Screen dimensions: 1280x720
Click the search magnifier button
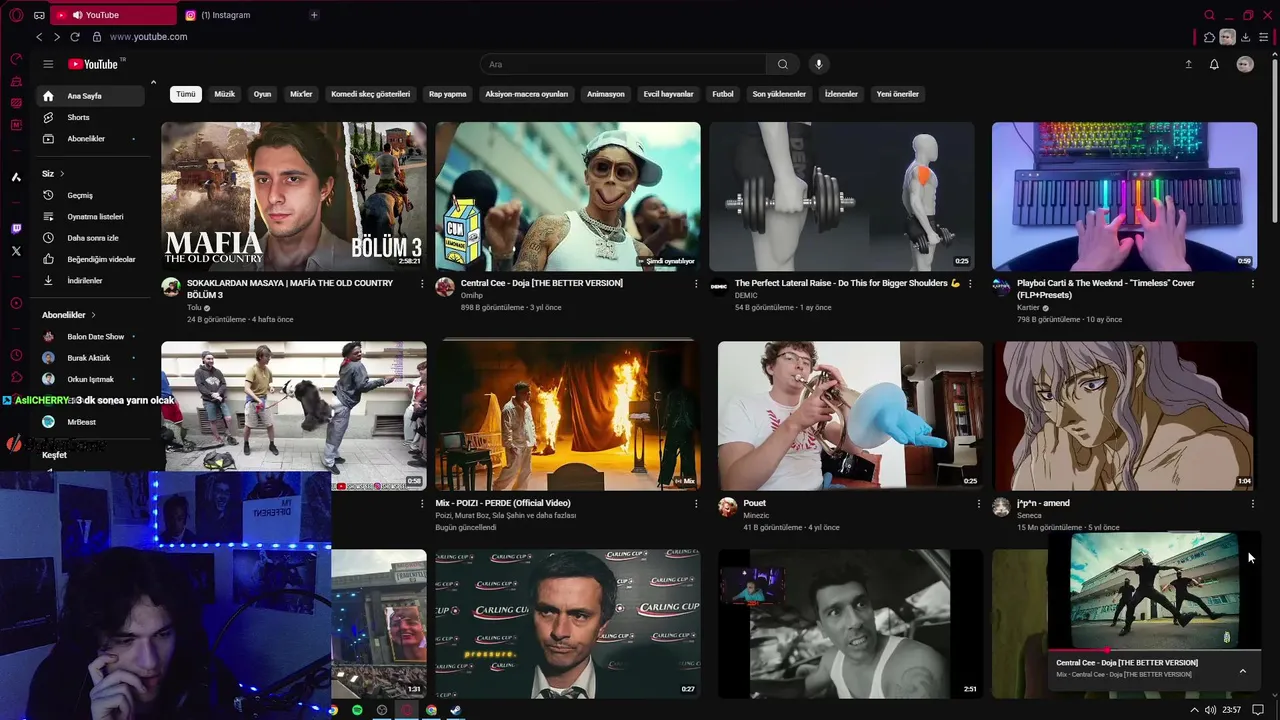[x=783, y=64]
